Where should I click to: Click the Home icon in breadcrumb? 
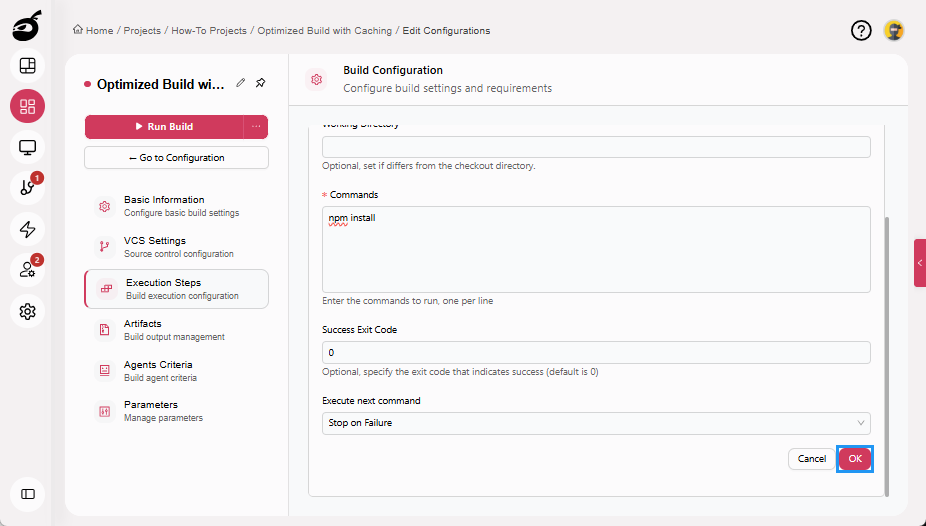(77, 30)
